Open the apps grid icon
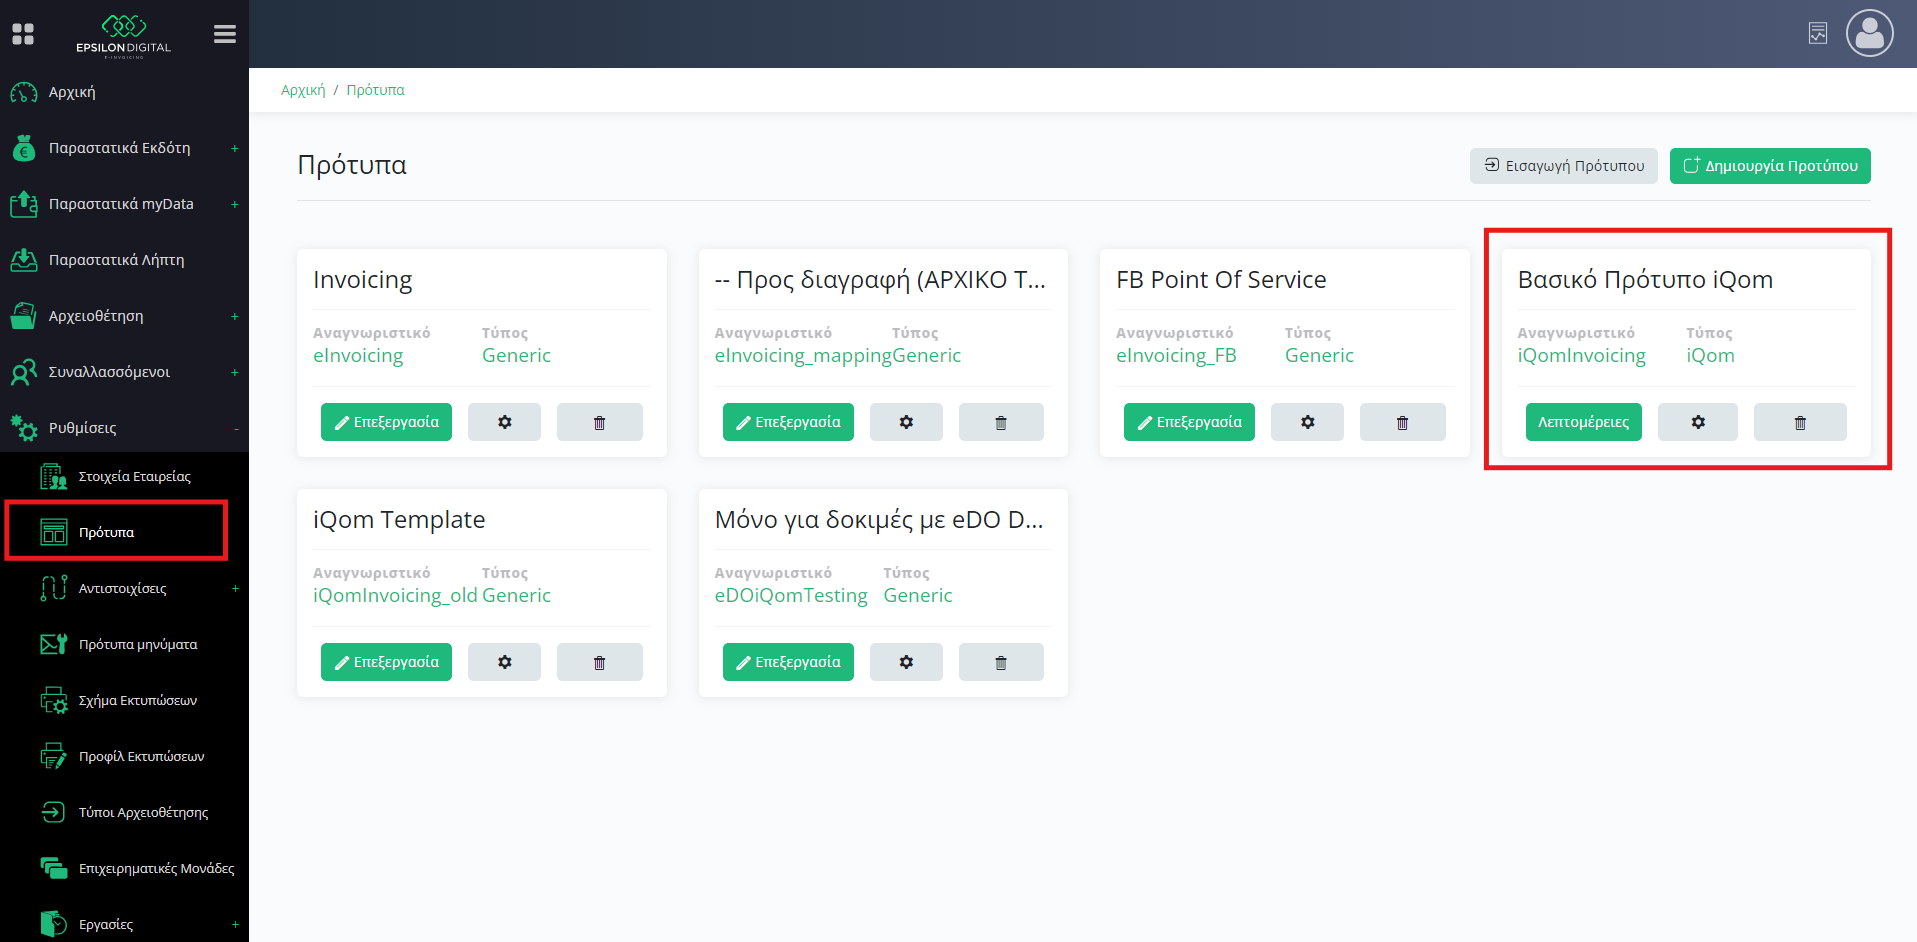The height and width of the screenshot is (942, 1917). coord(23,34)
